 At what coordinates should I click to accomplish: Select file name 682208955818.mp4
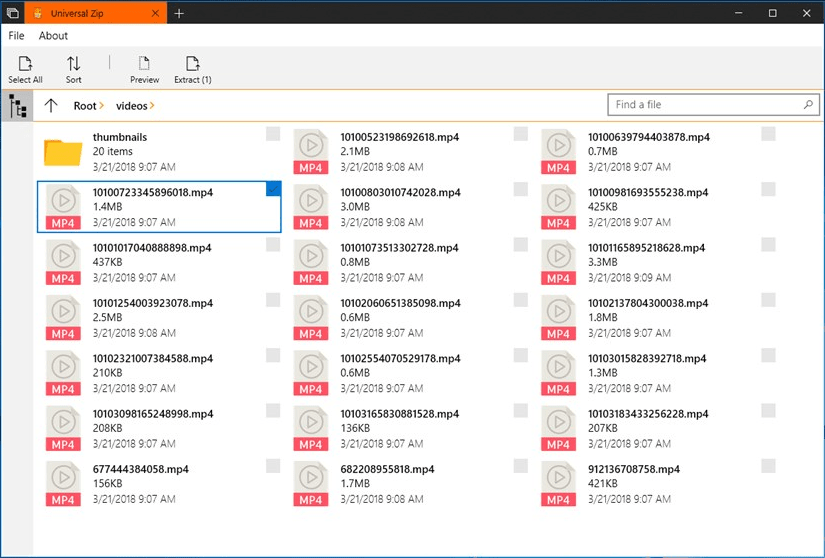coord(387,469)
